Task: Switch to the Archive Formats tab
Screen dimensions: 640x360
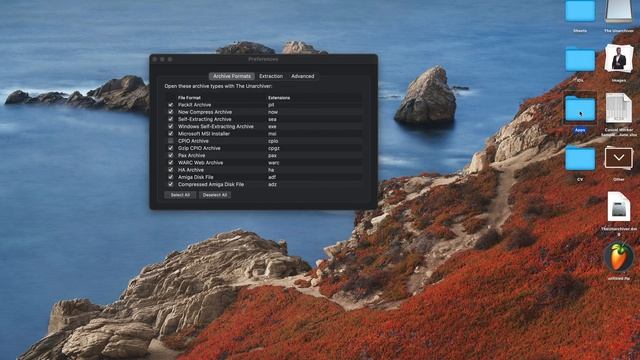Action: (x=232, y=76)
